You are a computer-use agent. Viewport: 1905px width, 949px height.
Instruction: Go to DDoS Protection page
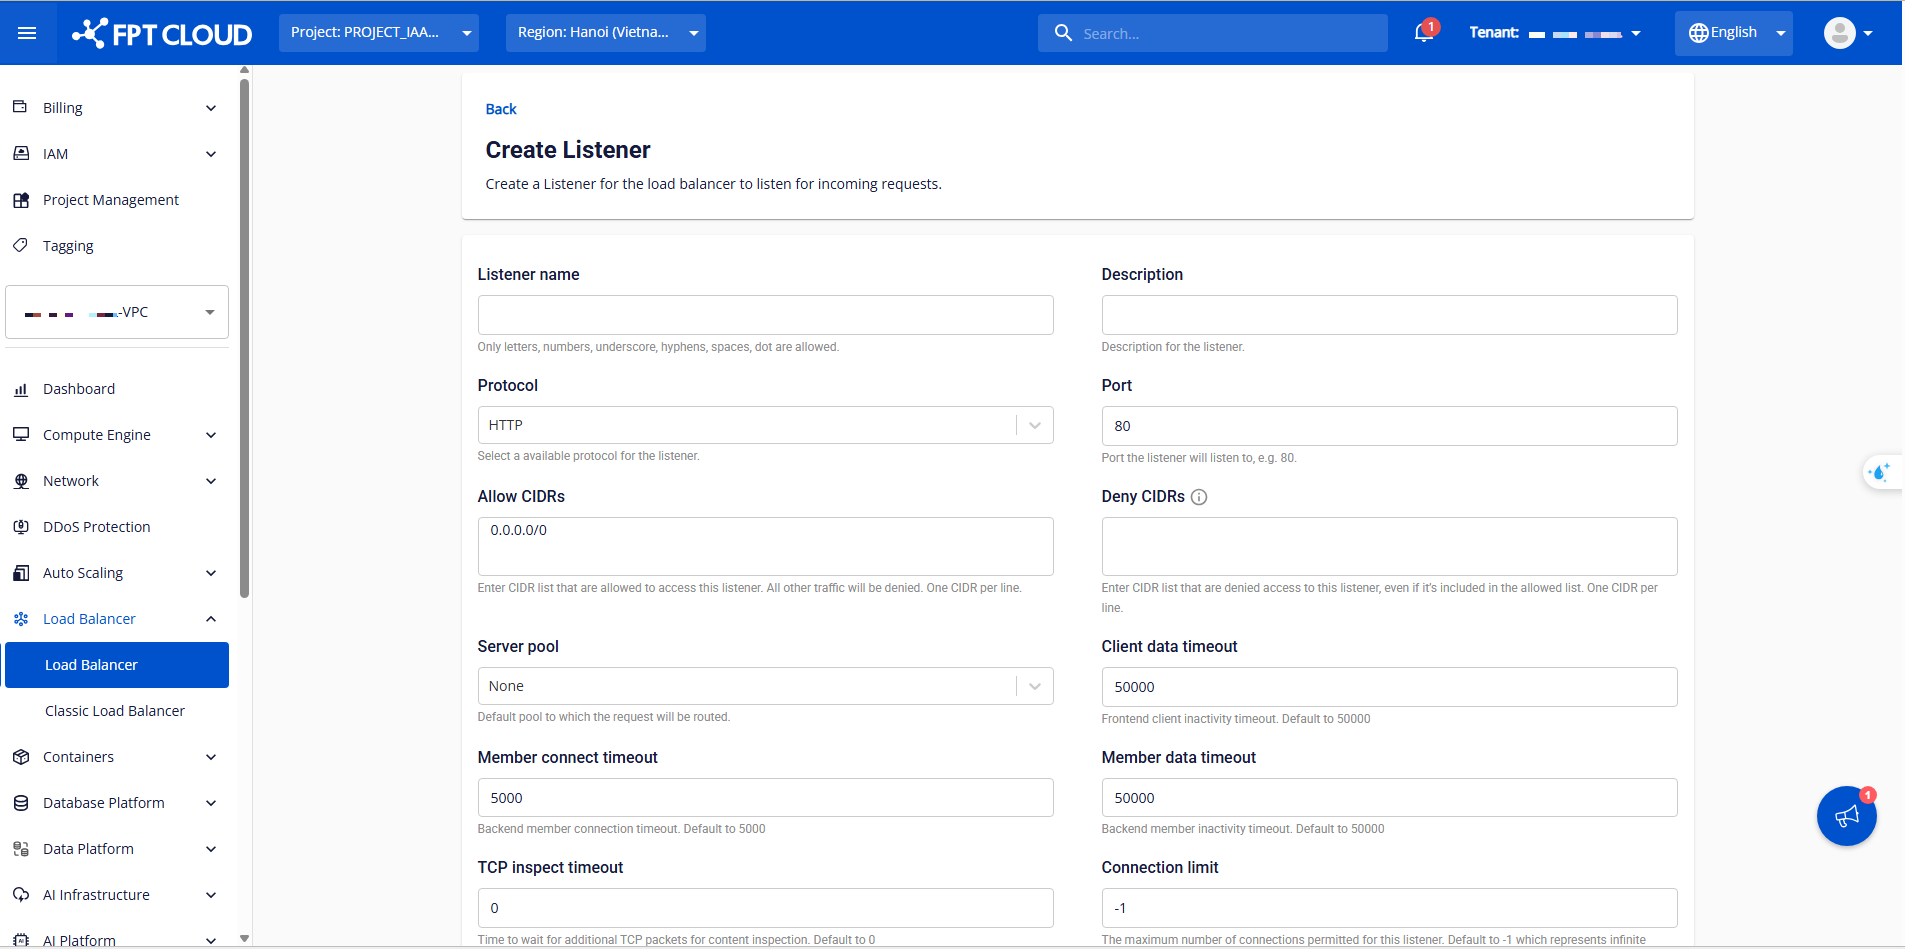tap(96, 527)
